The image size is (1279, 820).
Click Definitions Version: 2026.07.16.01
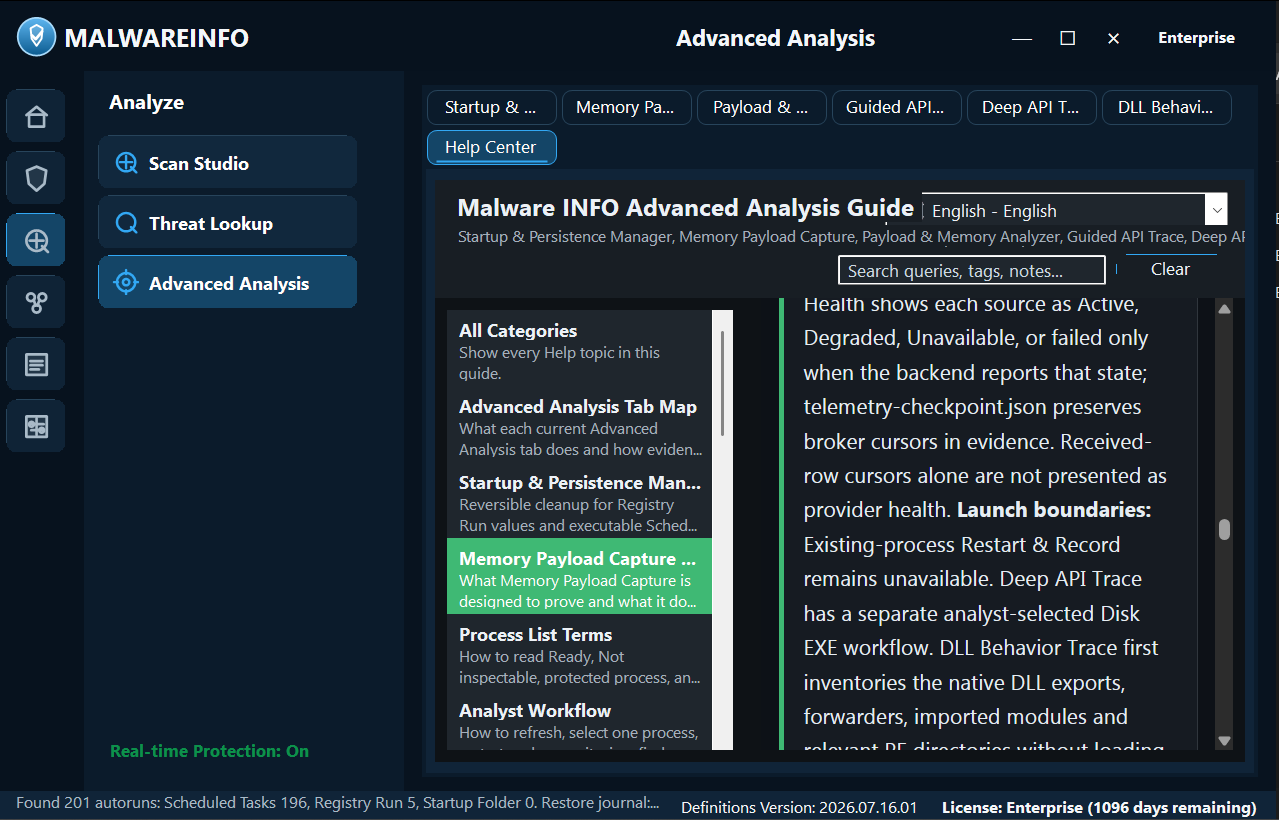pyautogui.click(x=799, y=807)
